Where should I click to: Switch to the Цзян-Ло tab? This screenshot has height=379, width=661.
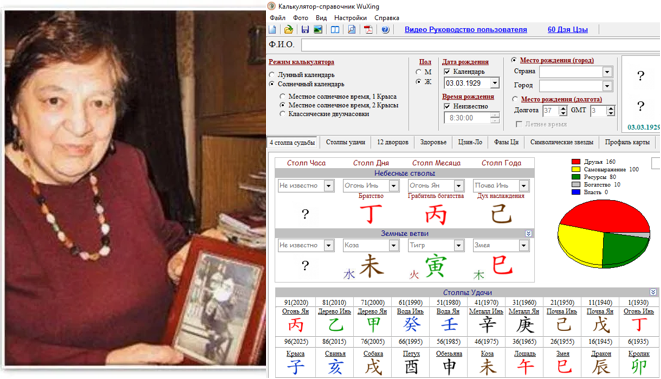[470, 142]
